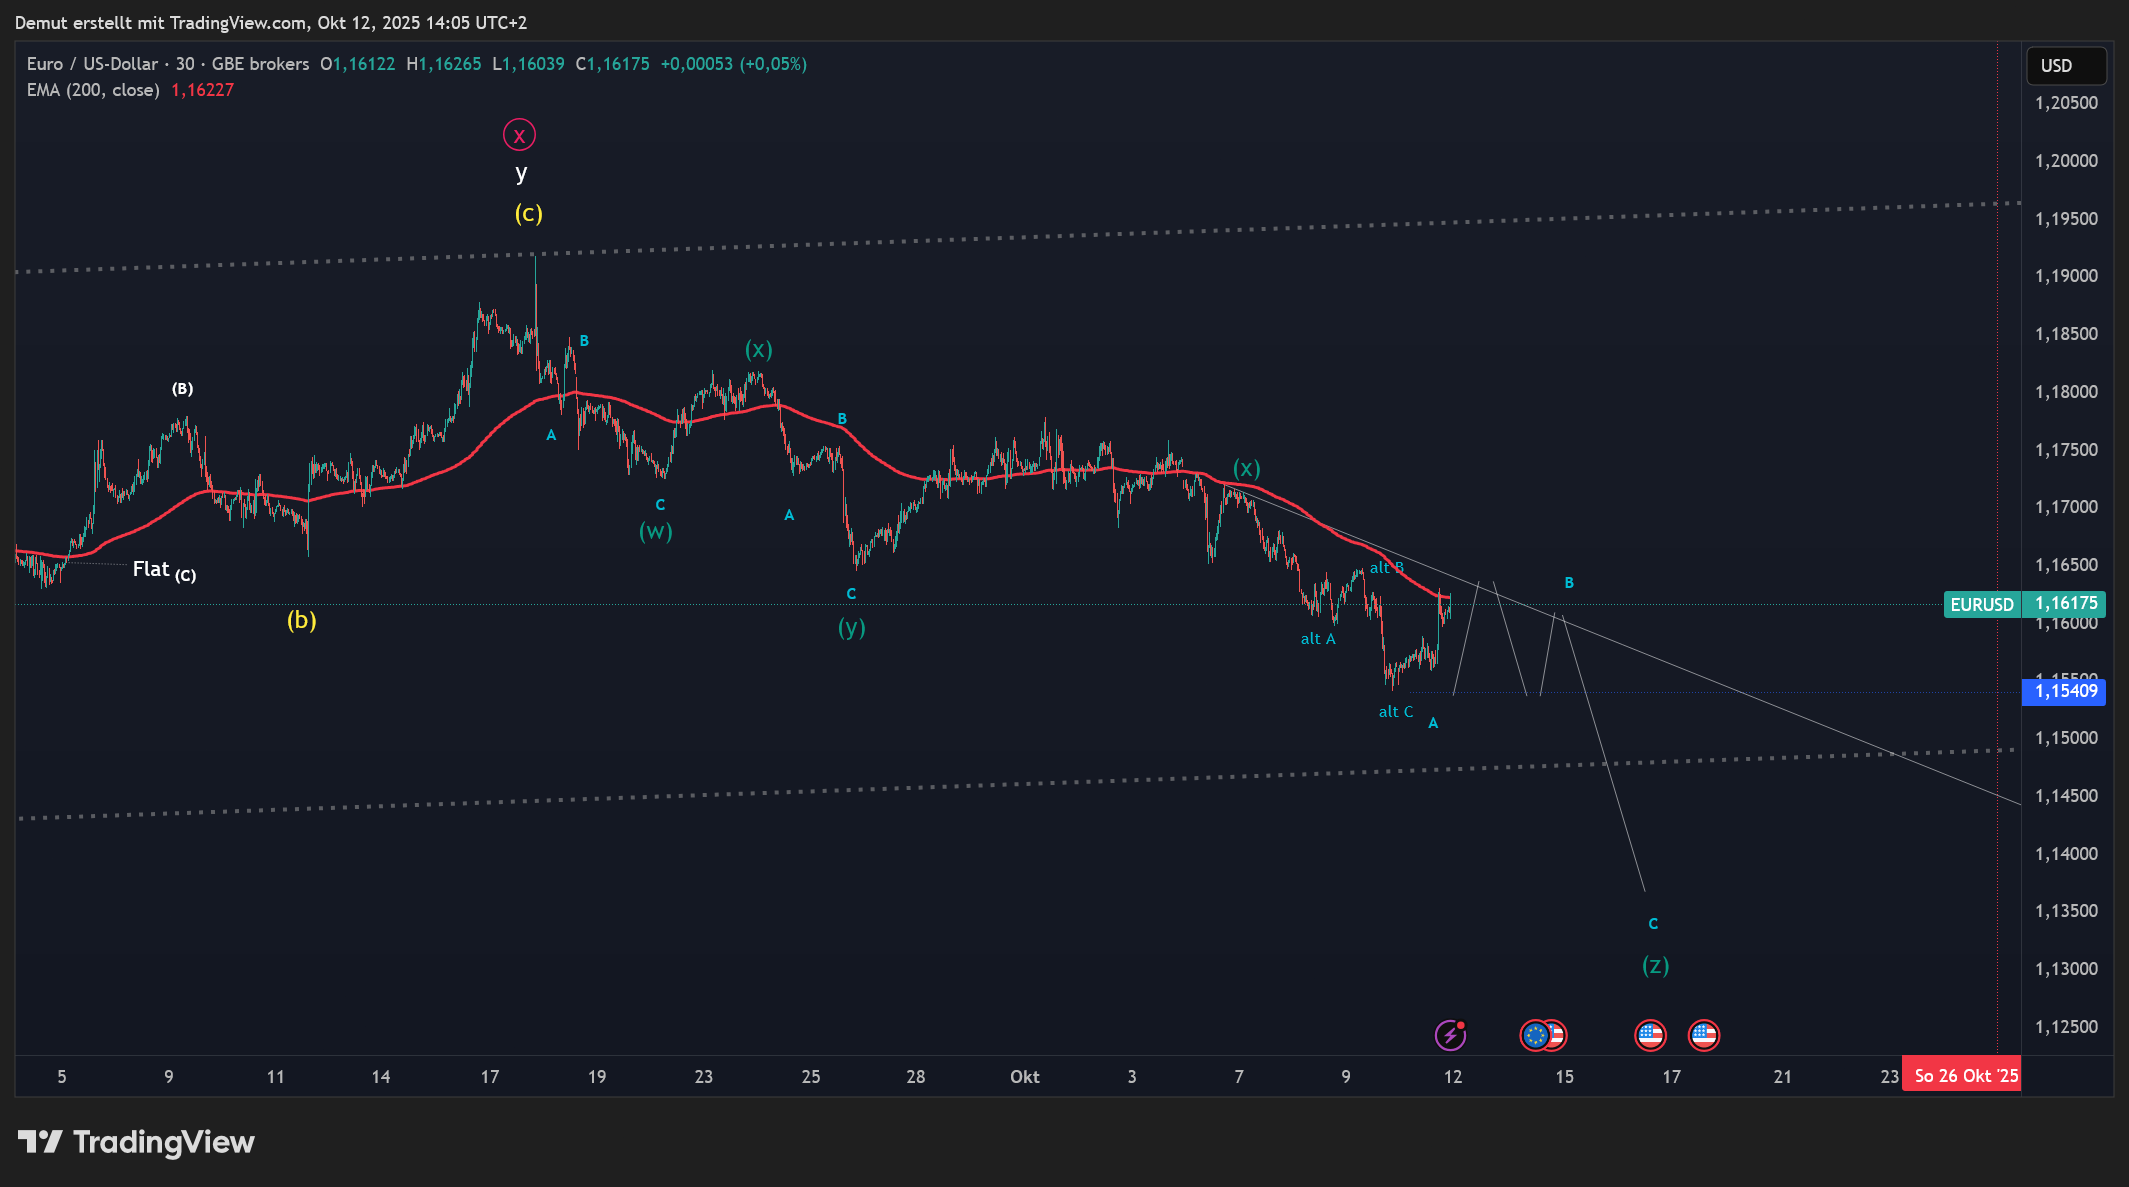2129x1187 pixels.
Task: Select the yellow (c) wave label
Action: [528, 213]
